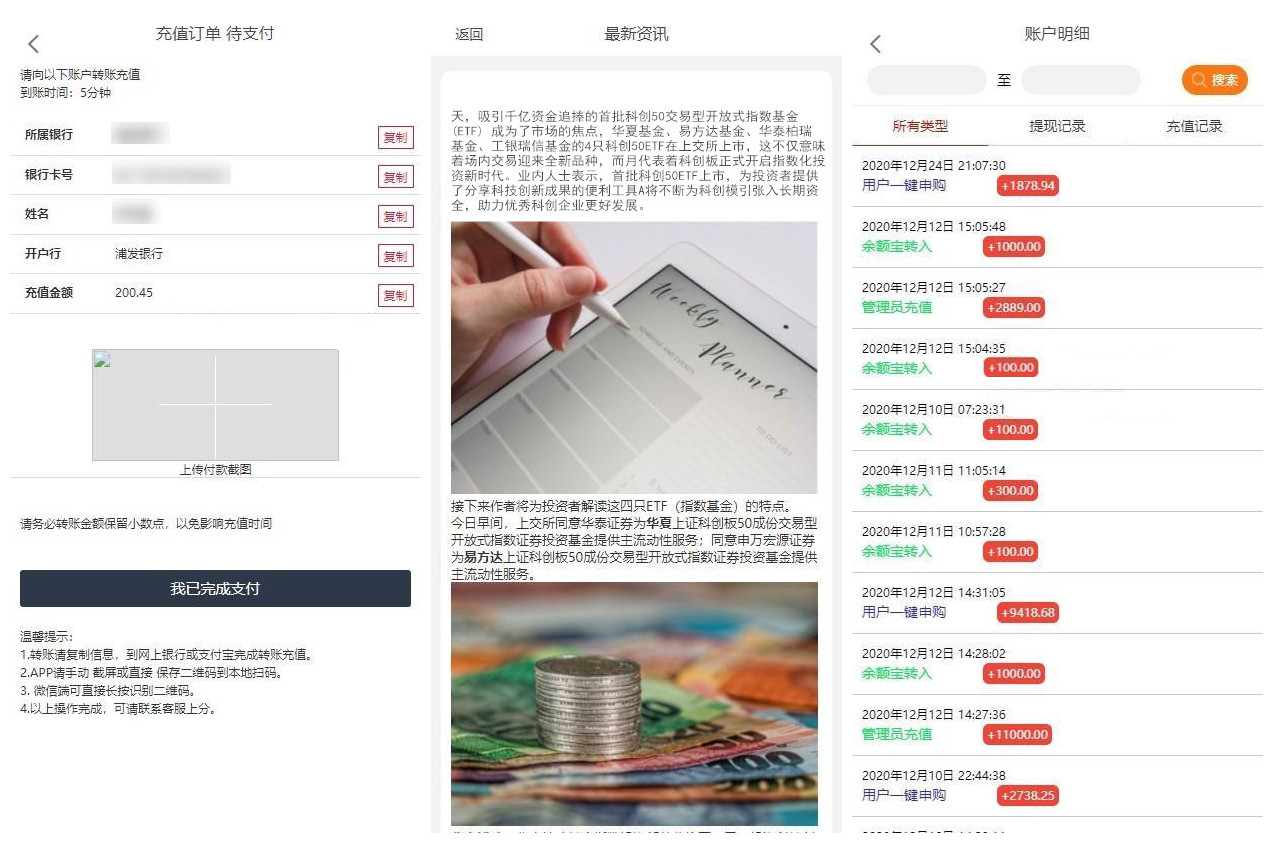Click the image placeholder icon in the upload area
The width and height of the screenshot is (1273, 843).
[102, 361]
